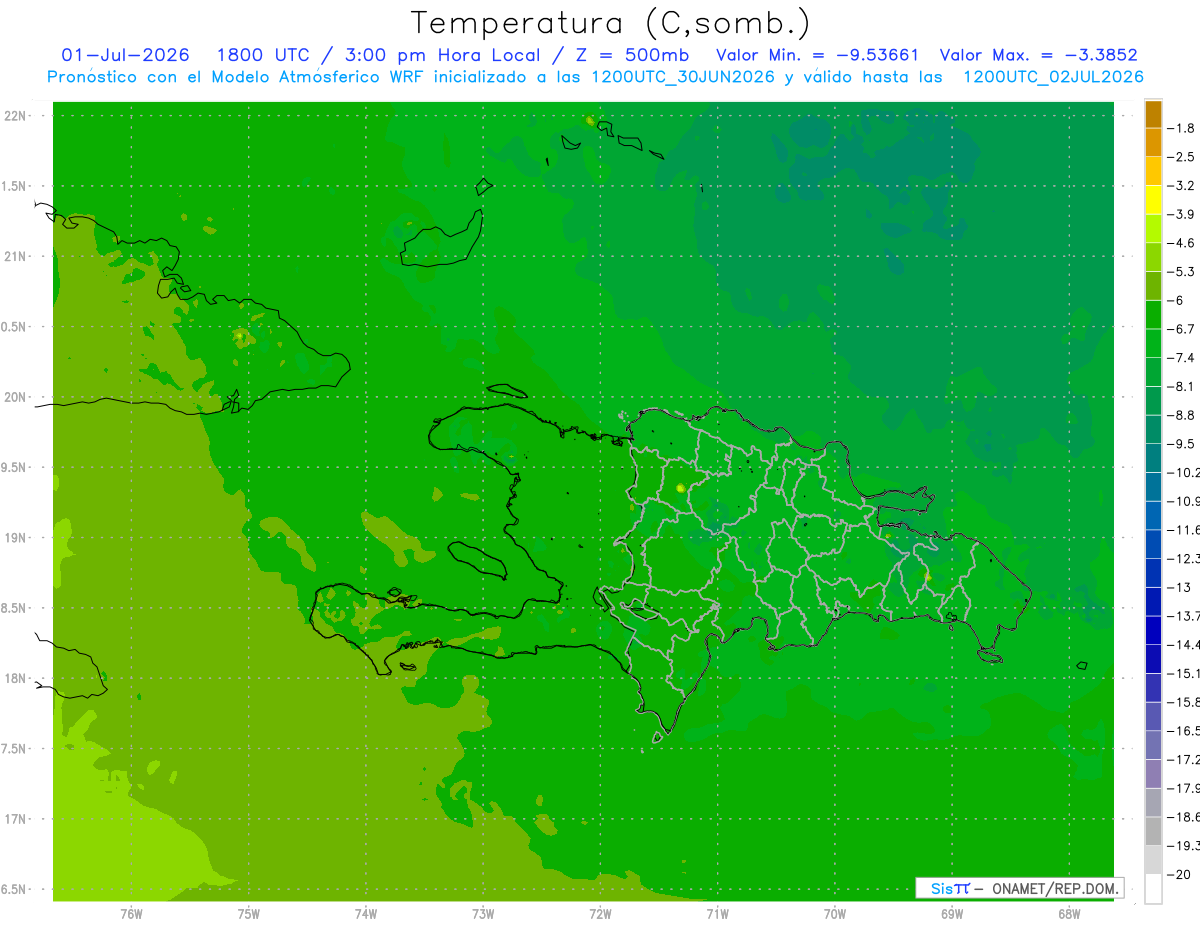Click the "-3.9" colorbar value
1200x927 pixels.
[1182, 214]
